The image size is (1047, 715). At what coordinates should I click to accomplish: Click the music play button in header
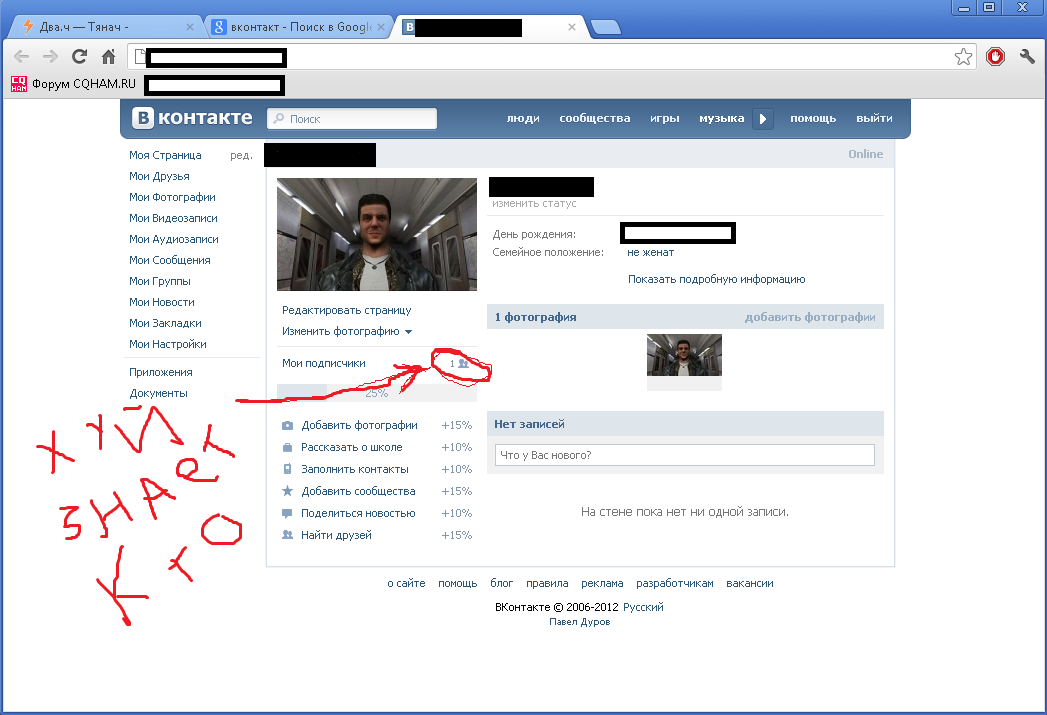pyautogui.click(x=763, y=119)
